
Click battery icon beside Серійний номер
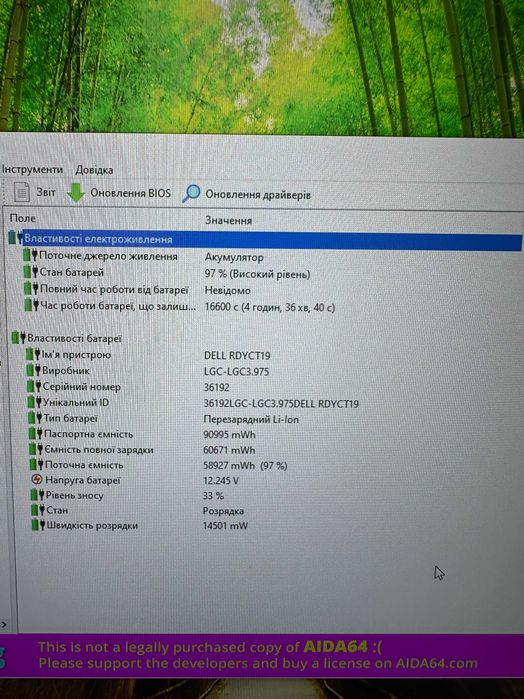point(34,386)
